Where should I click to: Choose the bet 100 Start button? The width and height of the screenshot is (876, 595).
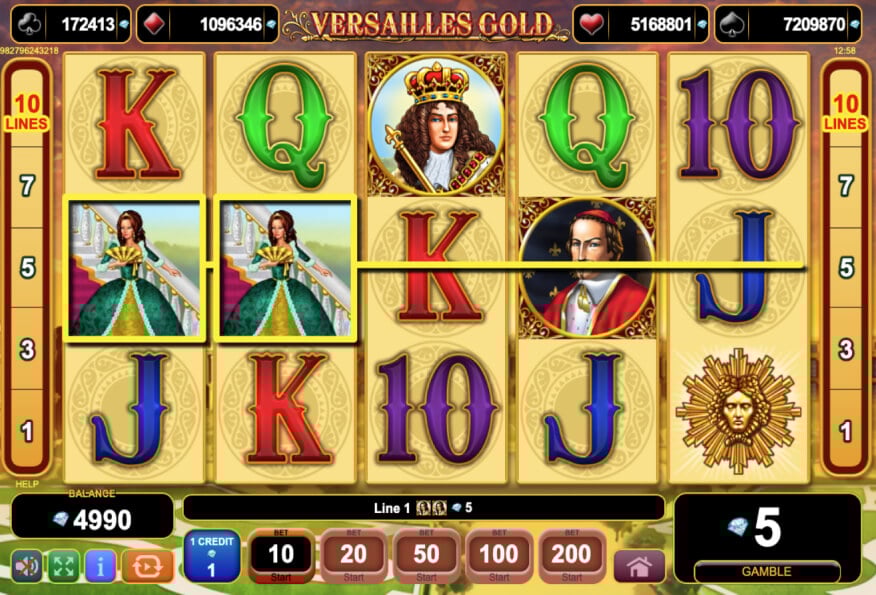[498, 556]
